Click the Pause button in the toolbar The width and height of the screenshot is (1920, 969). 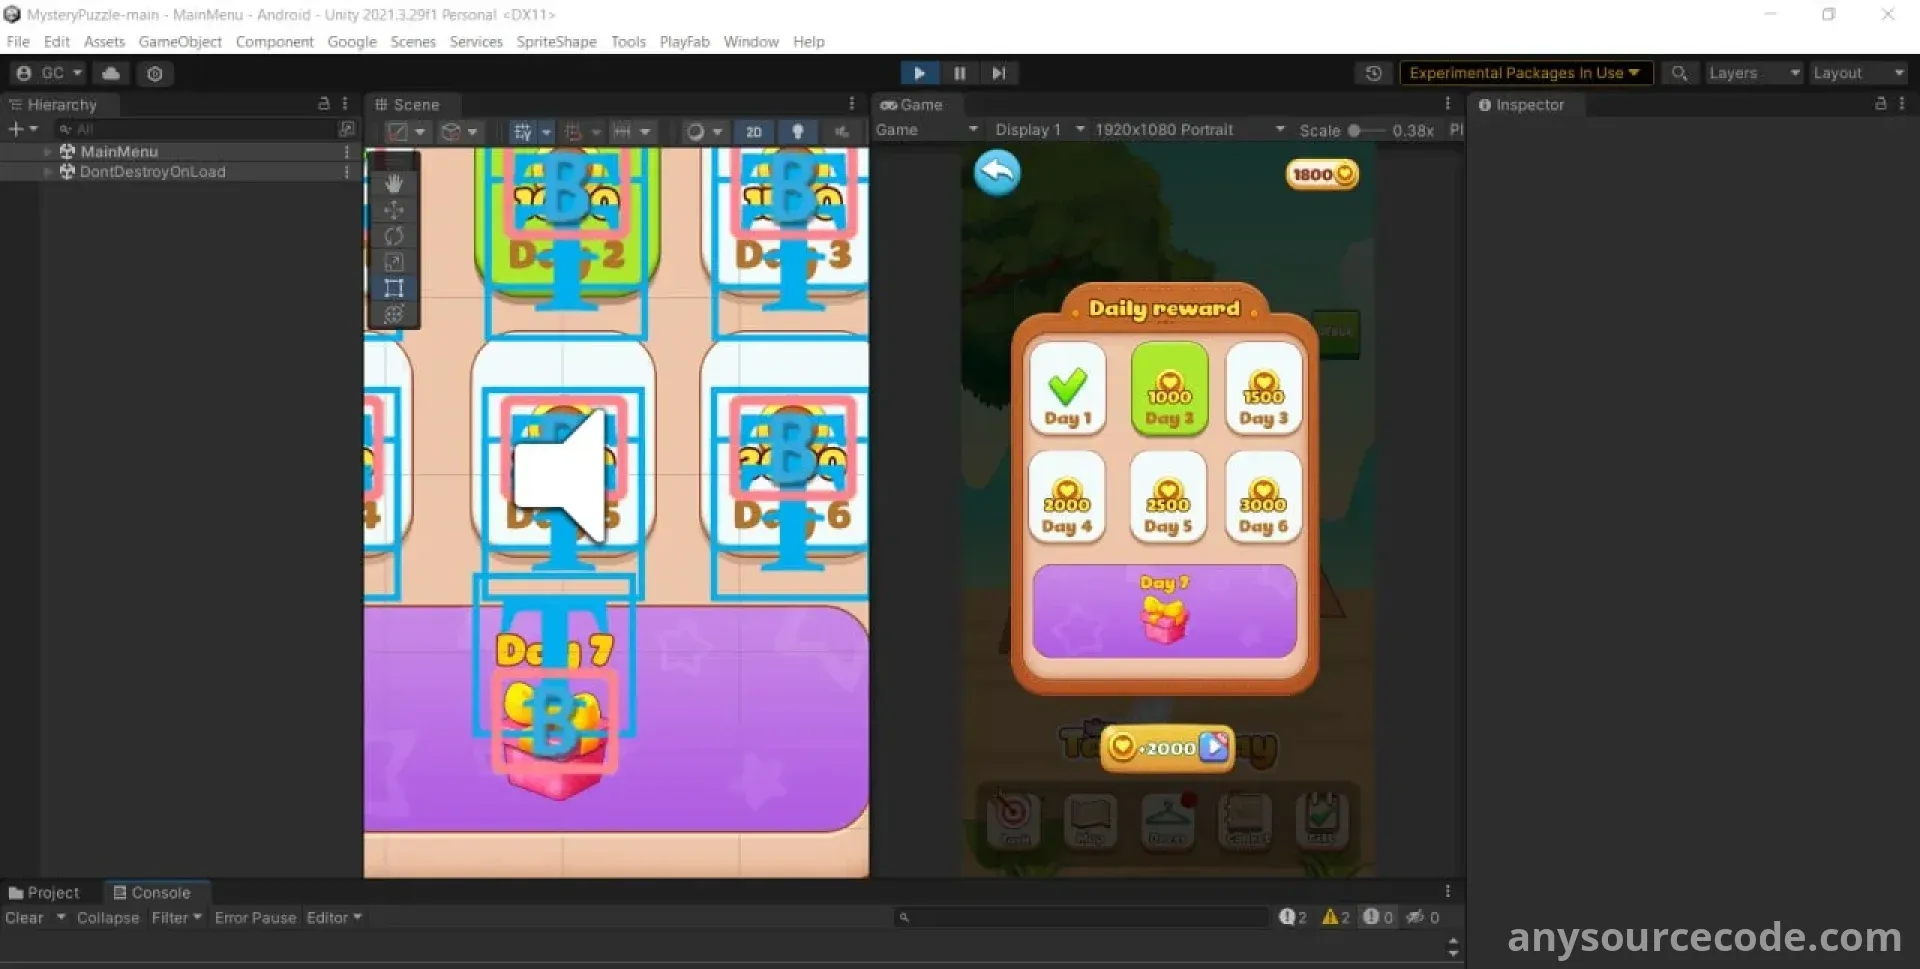pyautogui.click(x=959, y=73)
